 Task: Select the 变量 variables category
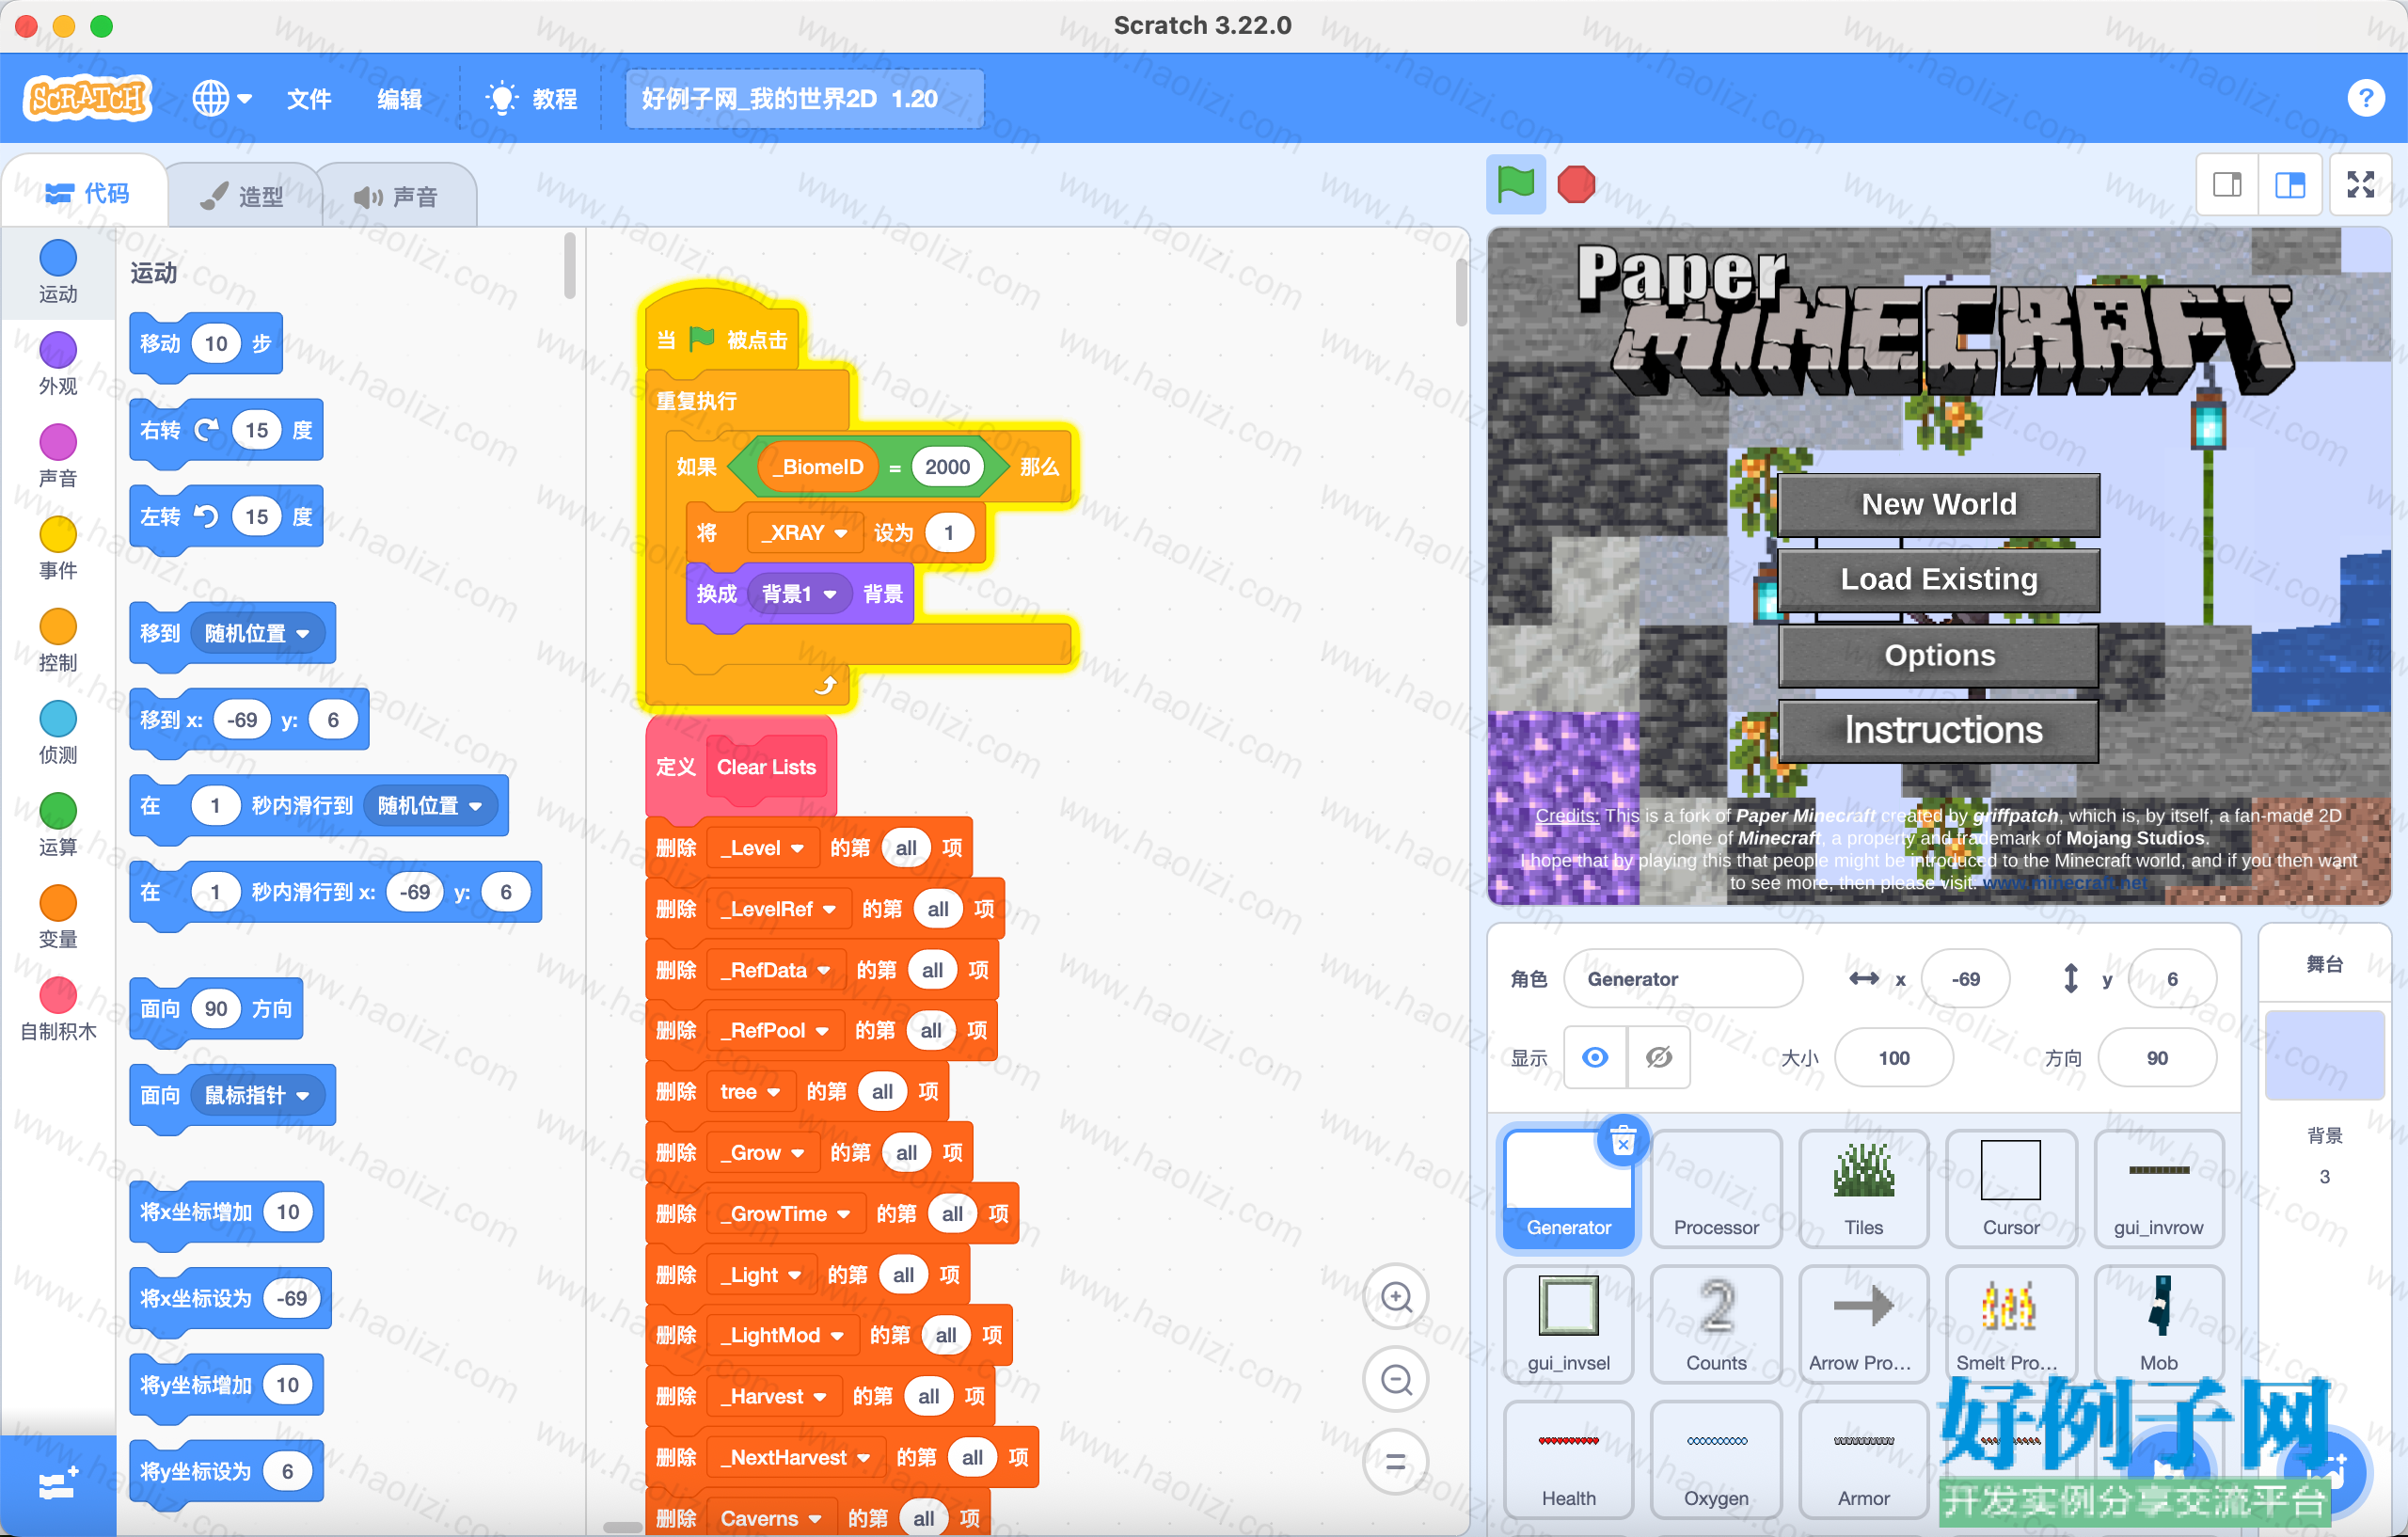tap(58, 917)
